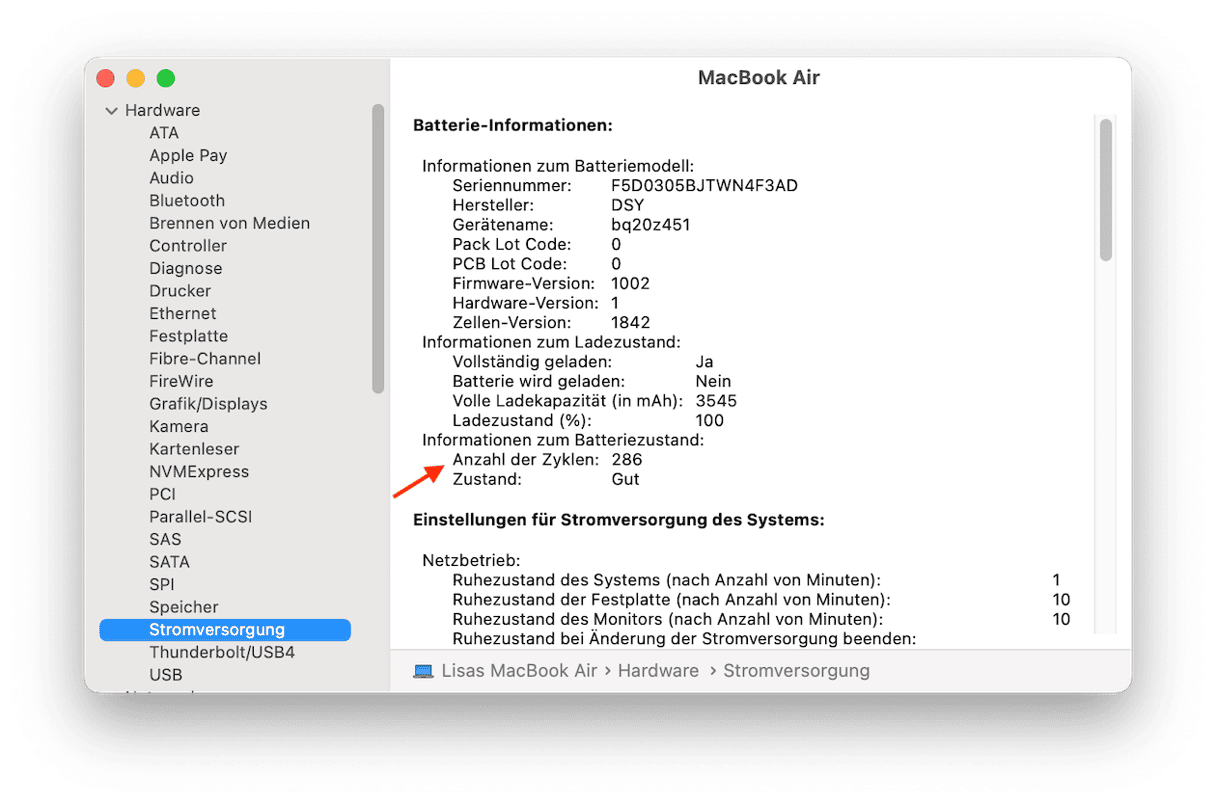This screenshot has height=804, width=1216.
Task: Click the Hardware-Version label
Action: pyautogui.click(x=526, y=303)
